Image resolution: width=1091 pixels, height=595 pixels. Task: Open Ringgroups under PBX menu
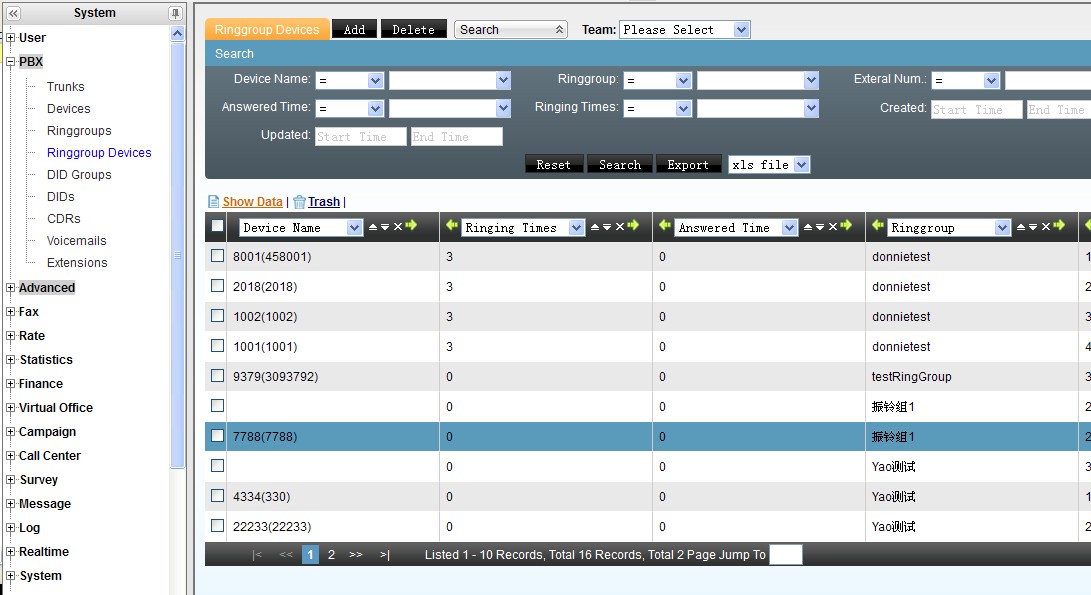pos(79,131)
